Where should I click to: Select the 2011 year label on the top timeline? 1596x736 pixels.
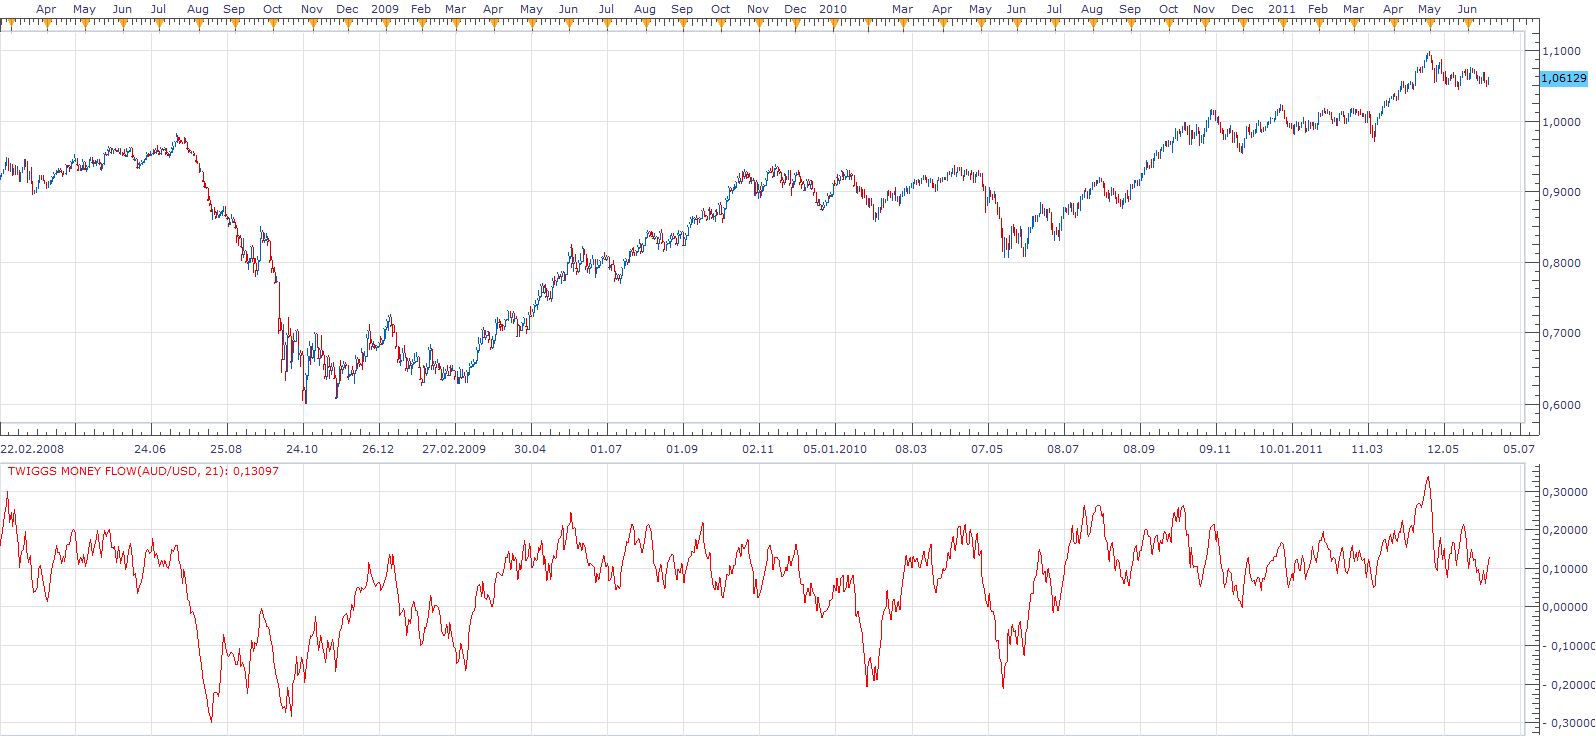tap(1282, 9)
